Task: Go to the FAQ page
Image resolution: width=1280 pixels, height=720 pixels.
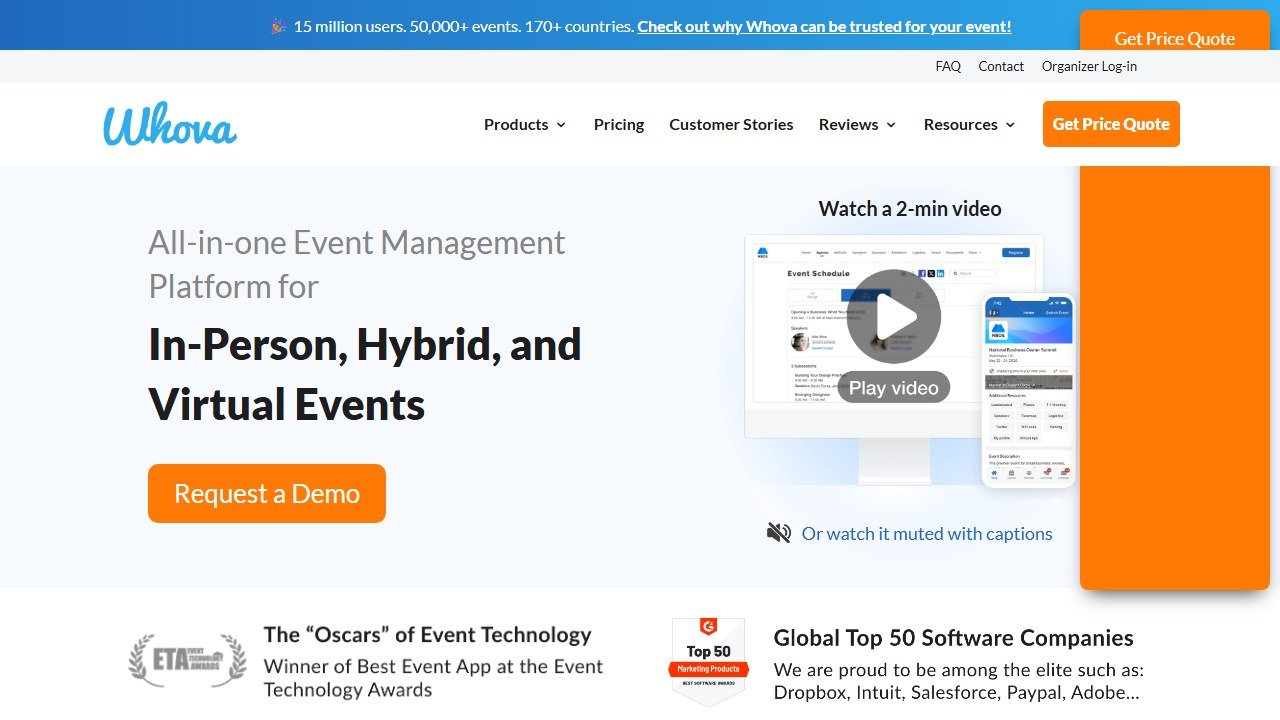Action: (x=948, y=66)
